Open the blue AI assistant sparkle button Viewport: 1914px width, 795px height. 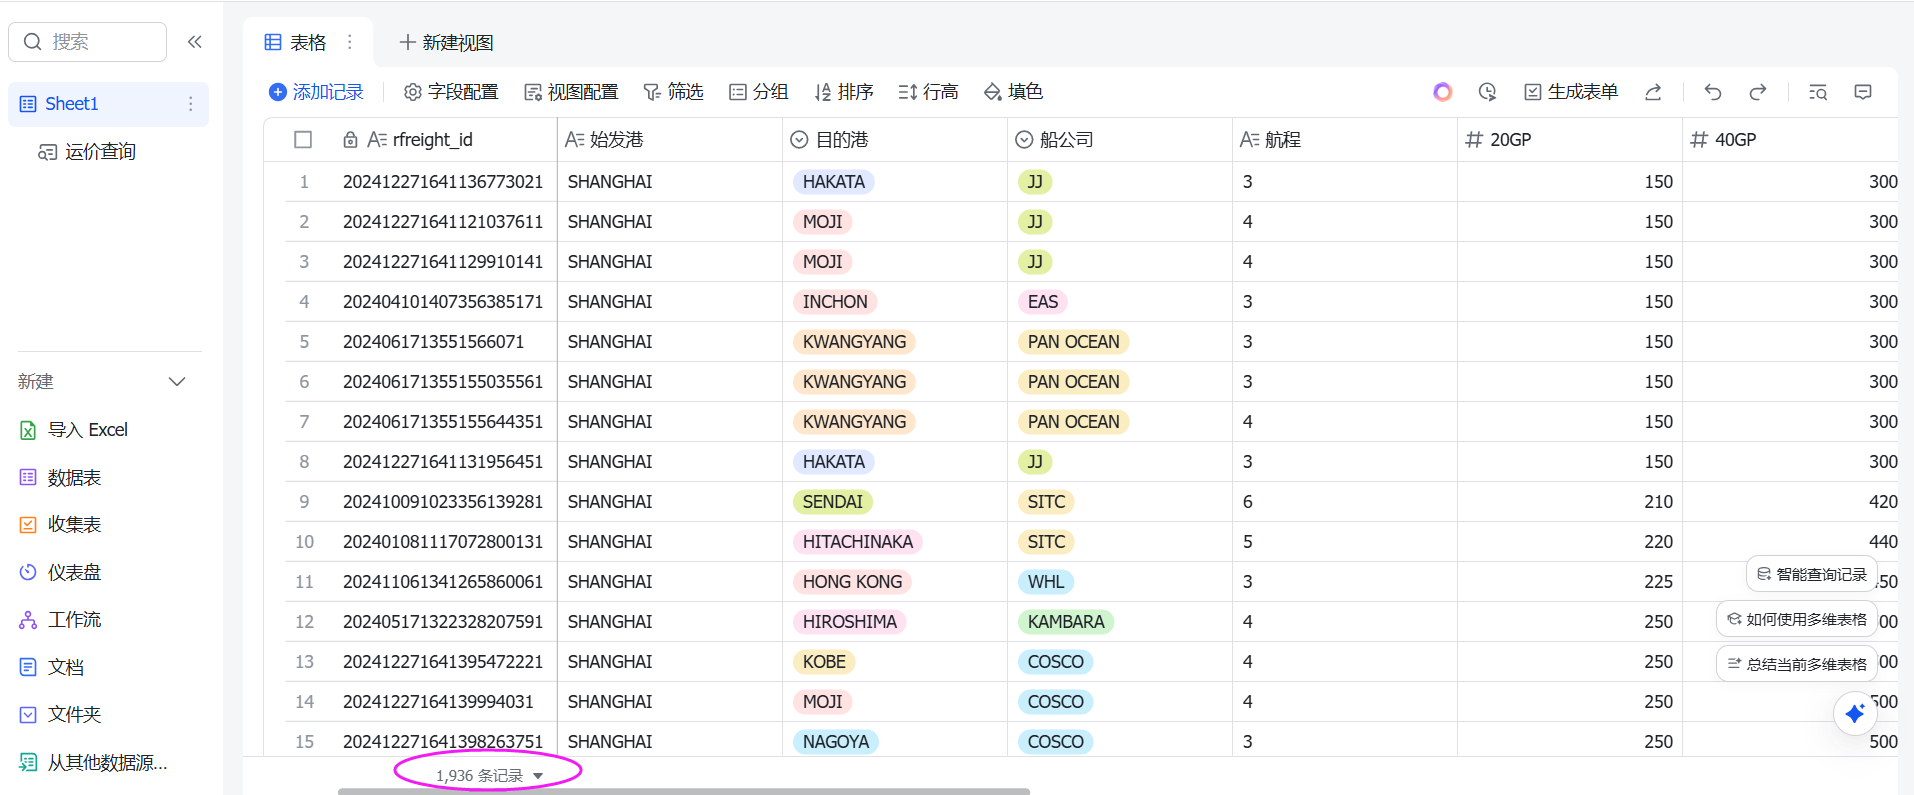click(1854, 713)
